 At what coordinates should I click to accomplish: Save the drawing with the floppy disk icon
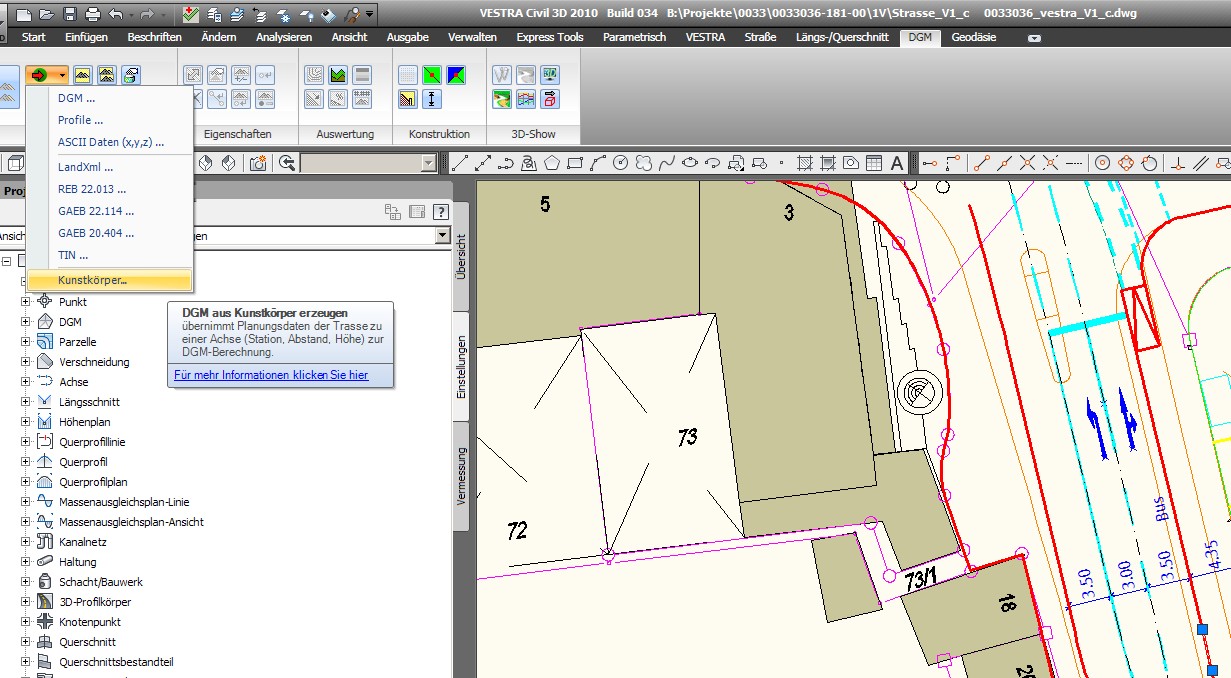click(70, 14)
